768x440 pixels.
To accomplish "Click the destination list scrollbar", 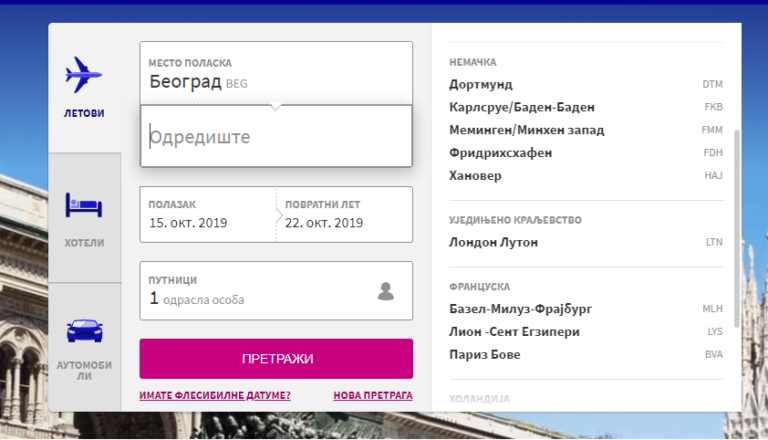I will click(x=736, y=228).
